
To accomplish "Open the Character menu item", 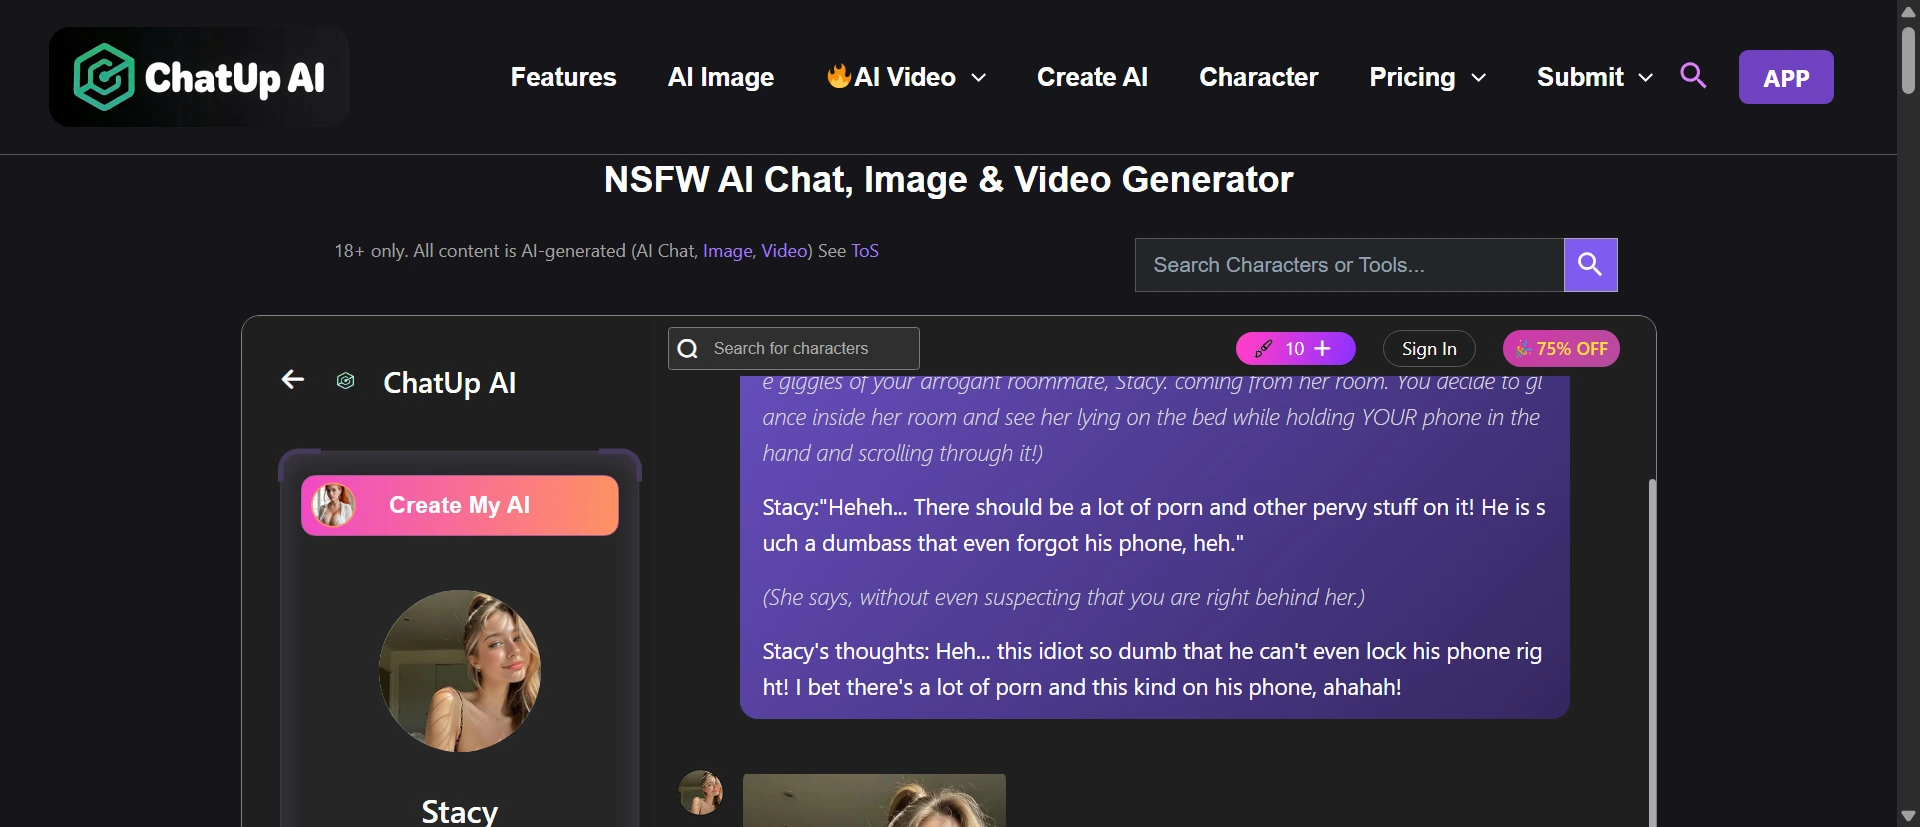I will (1258, 77).
